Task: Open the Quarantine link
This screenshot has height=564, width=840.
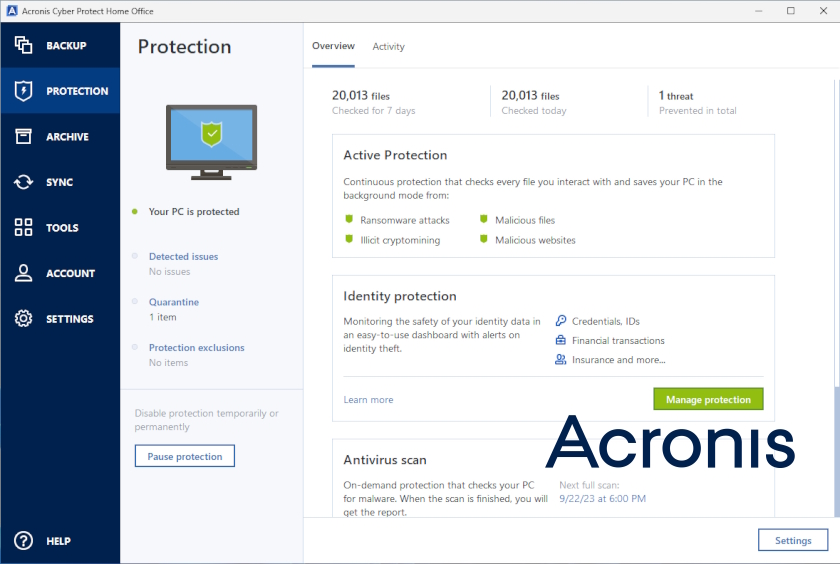Action: point(174,302)
